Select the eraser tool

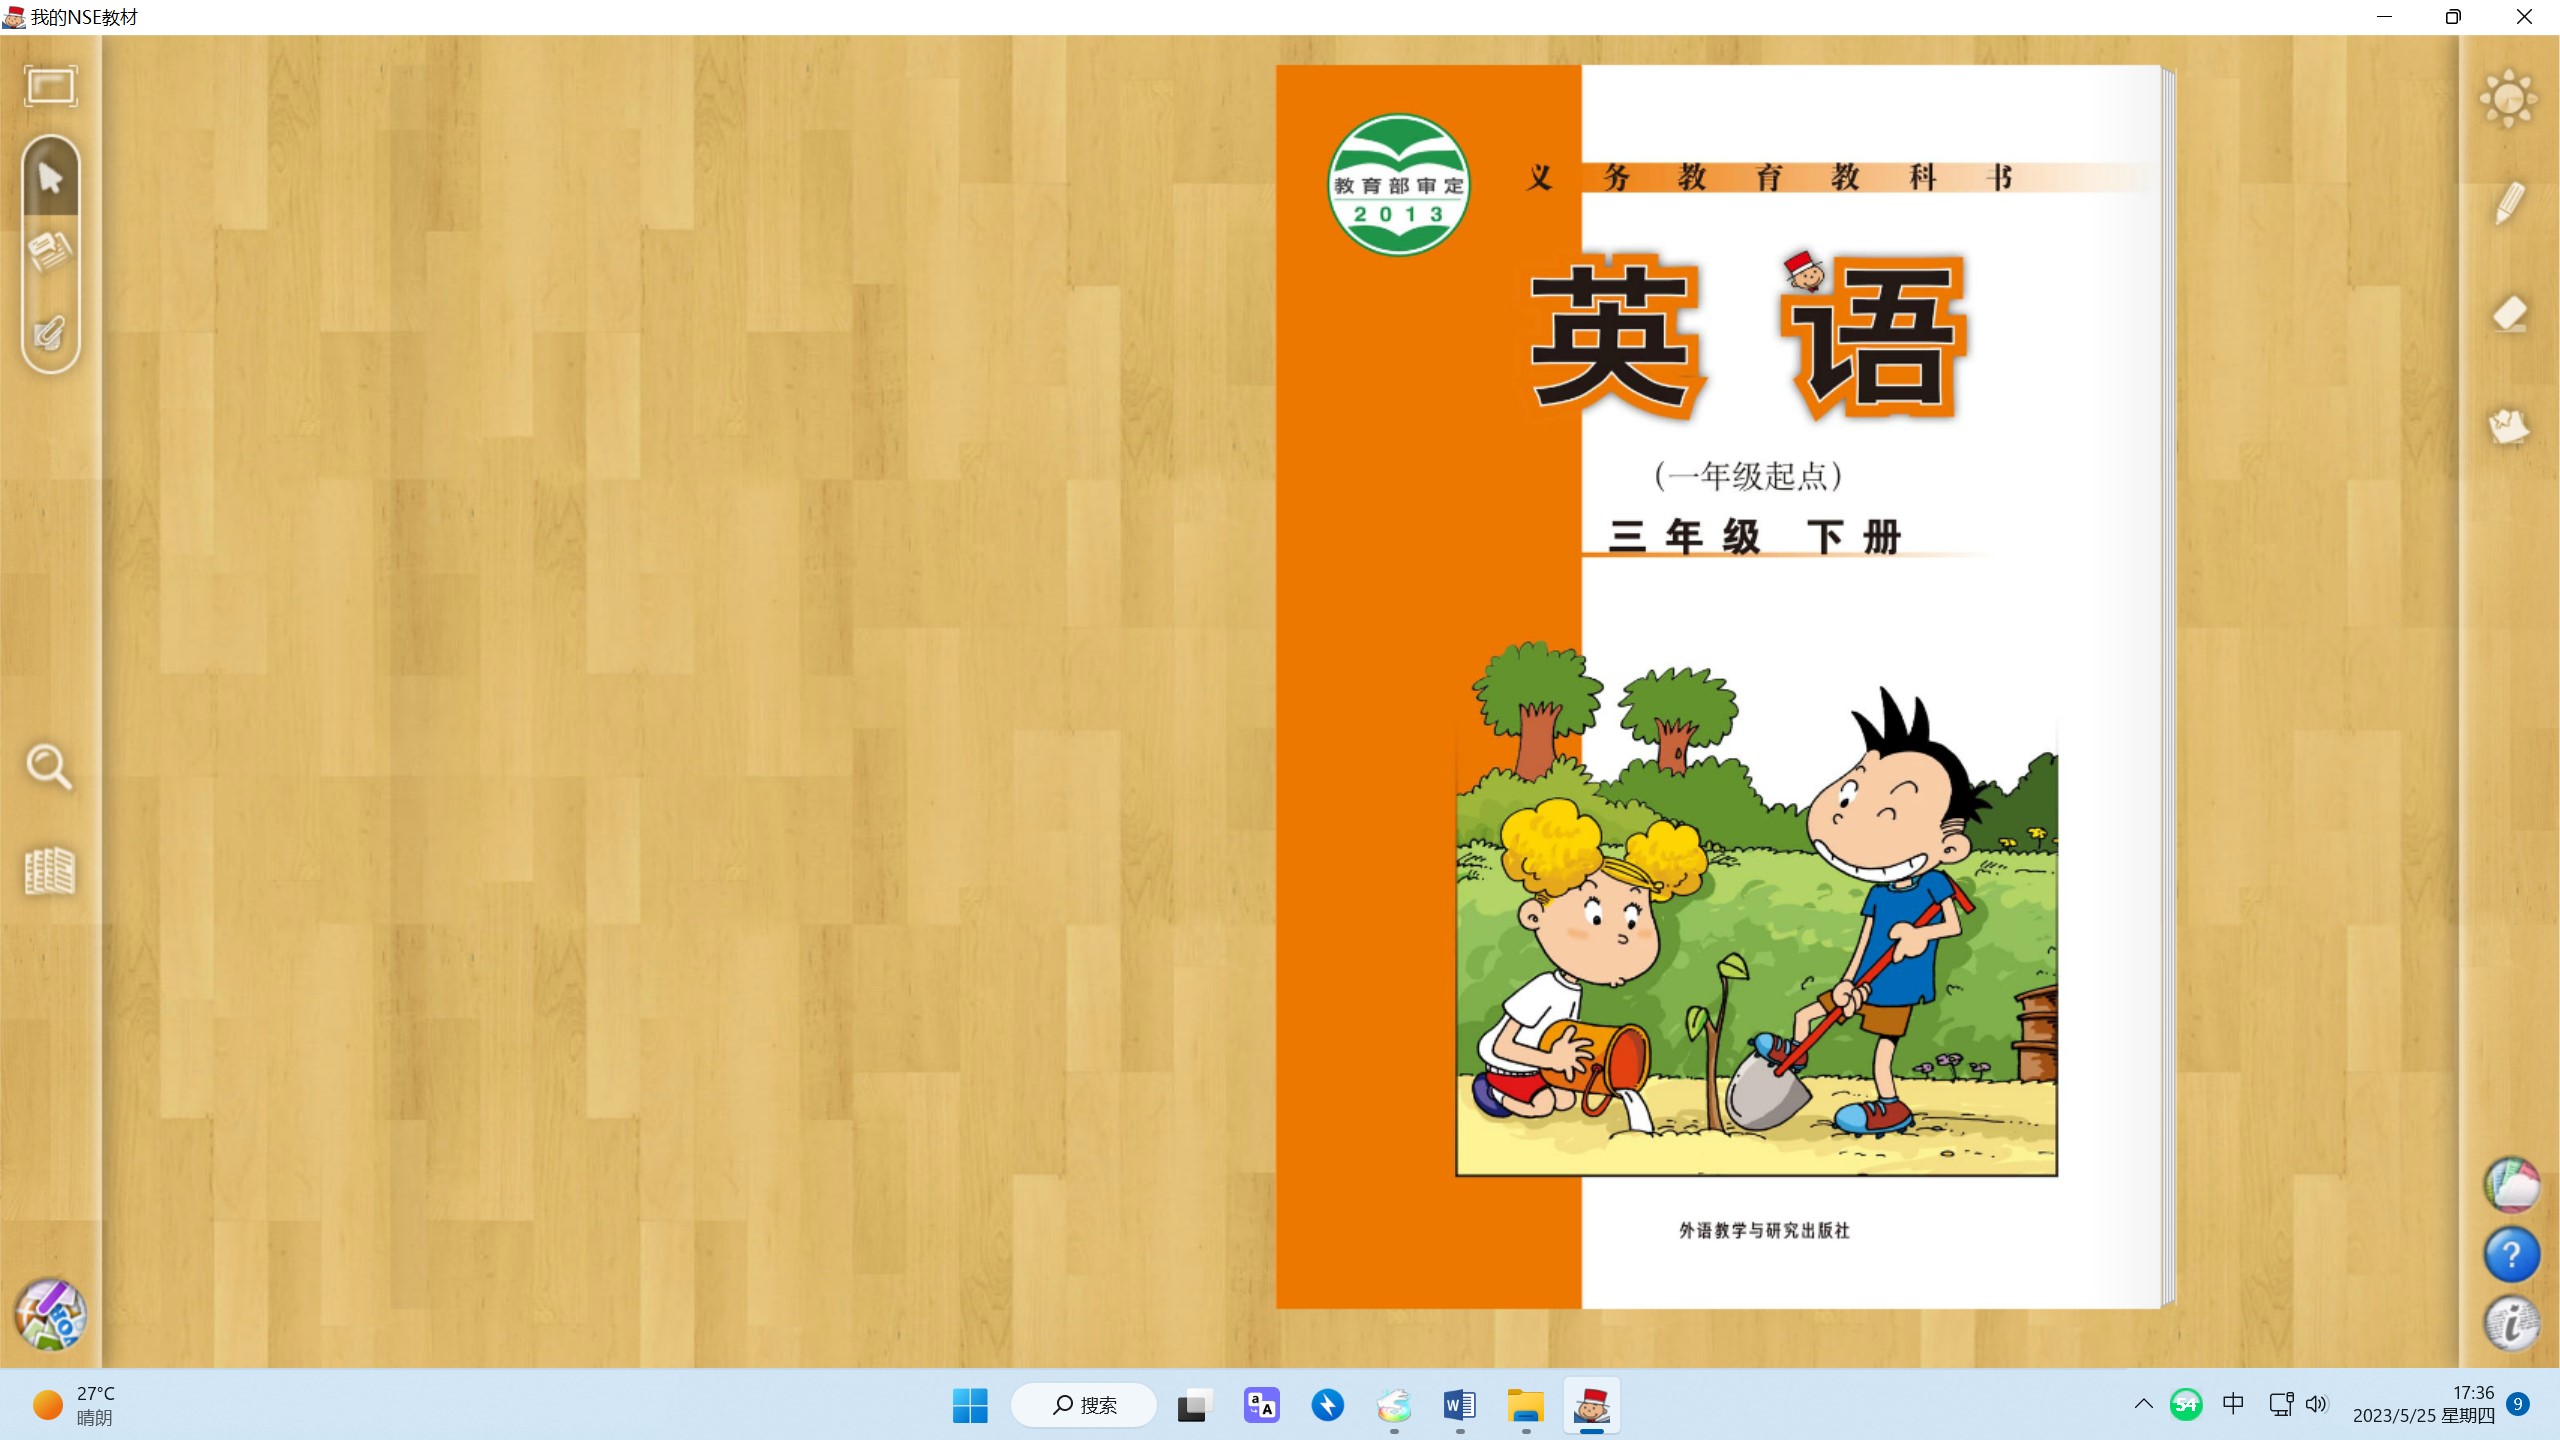[2510, 314]
